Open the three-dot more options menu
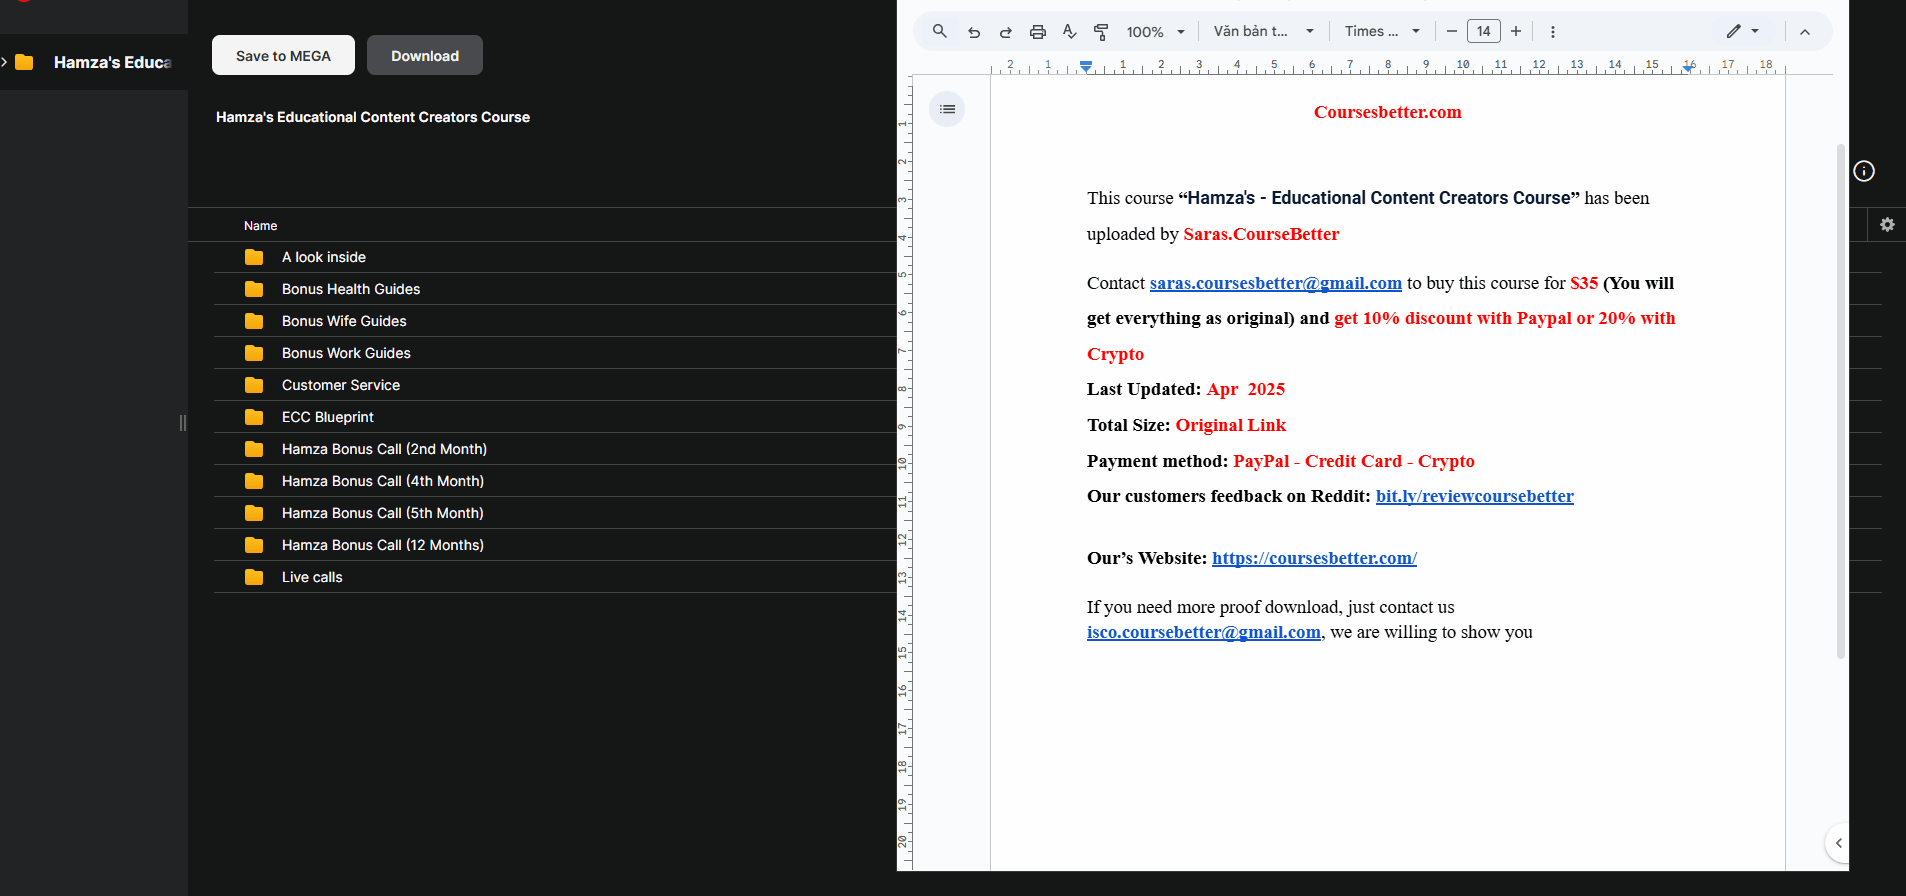Screen dimensions: 1906x896 point(1552,32)
